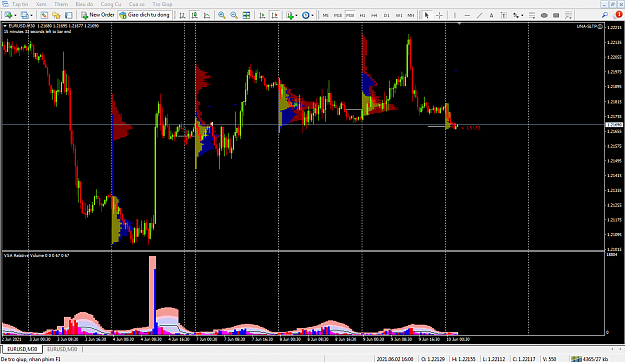Zoom in on the chart

(x=222, y=15)
